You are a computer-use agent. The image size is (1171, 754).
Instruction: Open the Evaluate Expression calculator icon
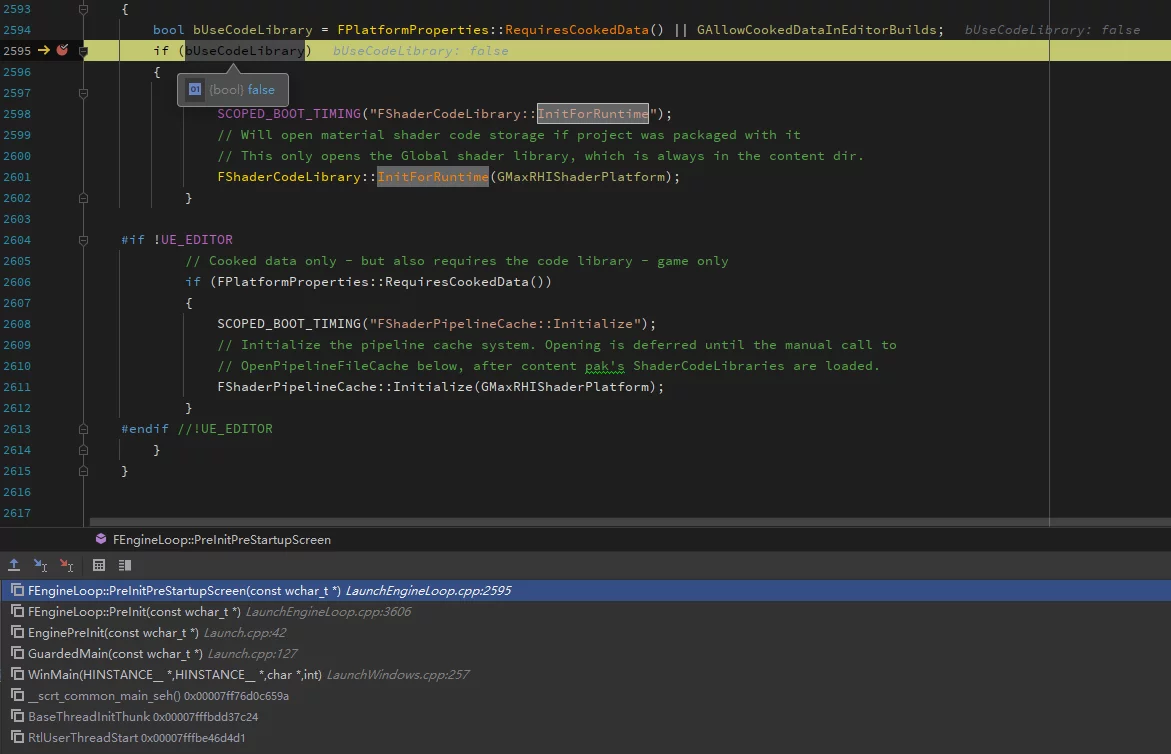click(98, 565)
